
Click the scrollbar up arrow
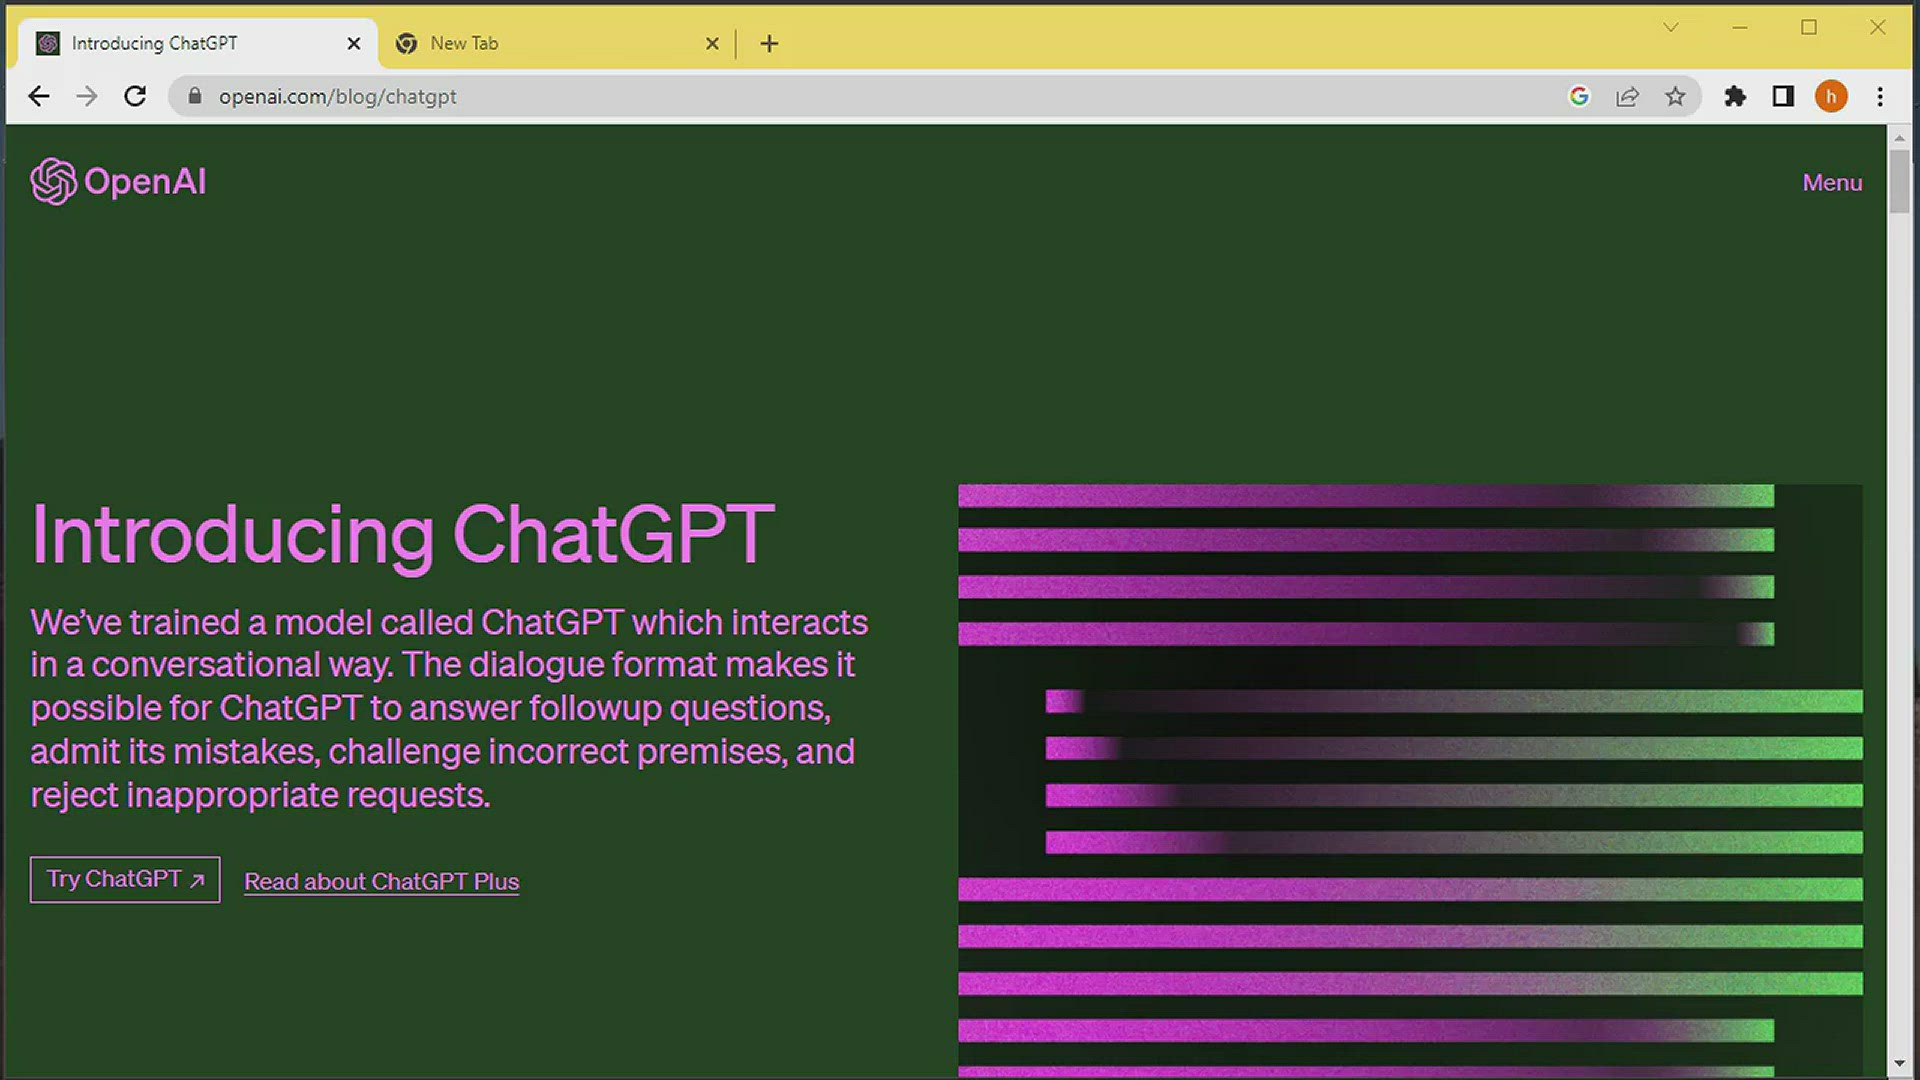[1899, 137]
